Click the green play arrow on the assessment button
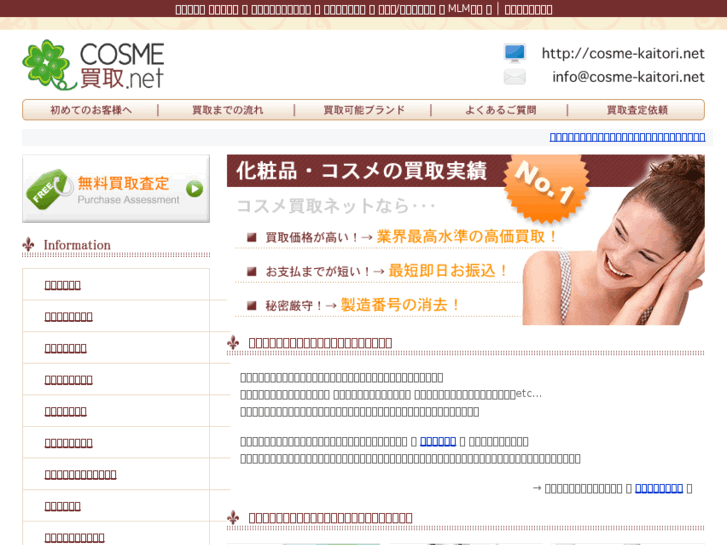This screenshot has height=545, width=727. click(x=195, y=189)
